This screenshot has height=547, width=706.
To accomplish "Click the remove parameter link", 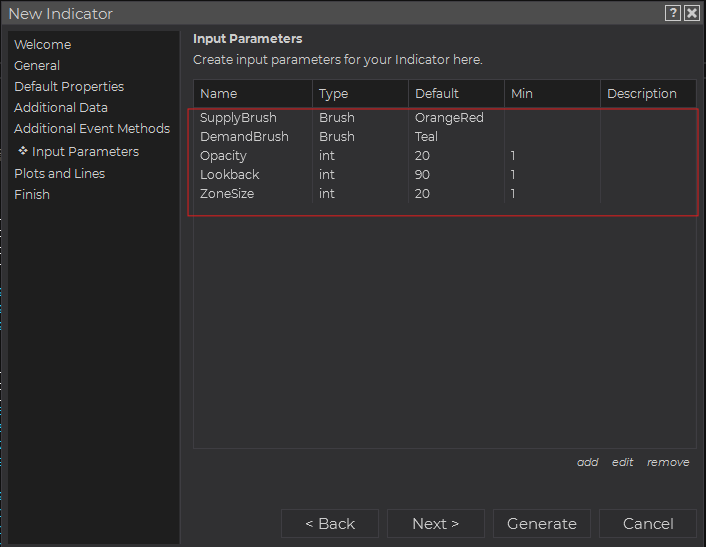I will click(x=668, y=462).
